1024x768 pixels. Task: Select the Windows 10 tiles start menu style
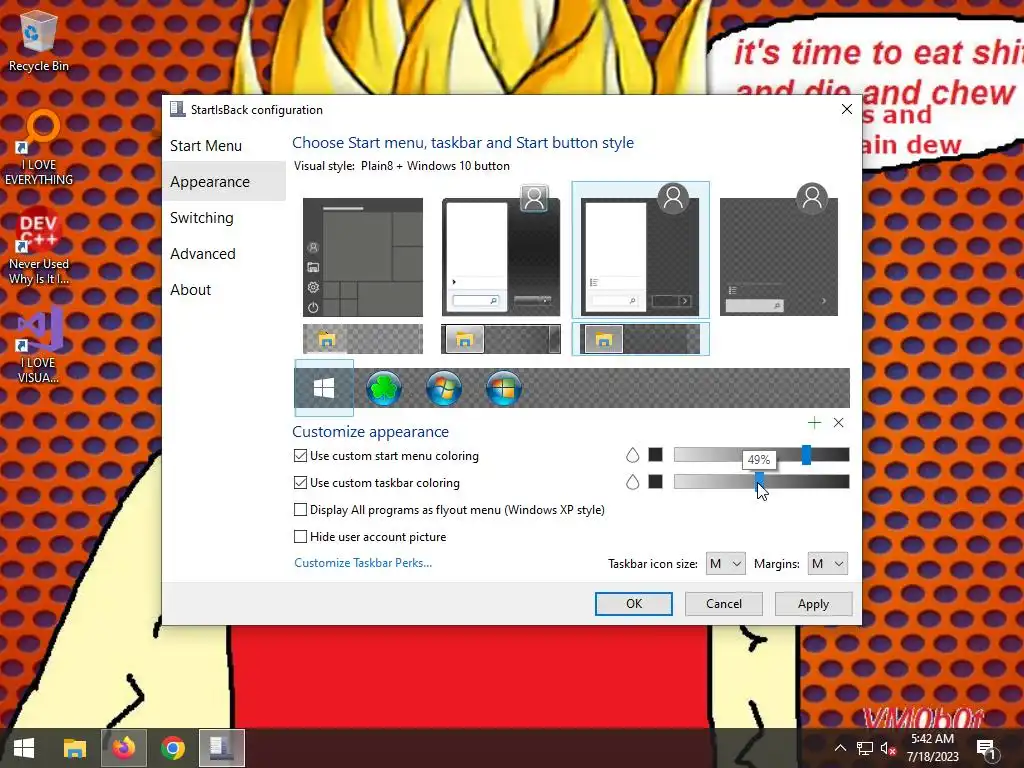[x=362, y=257]
